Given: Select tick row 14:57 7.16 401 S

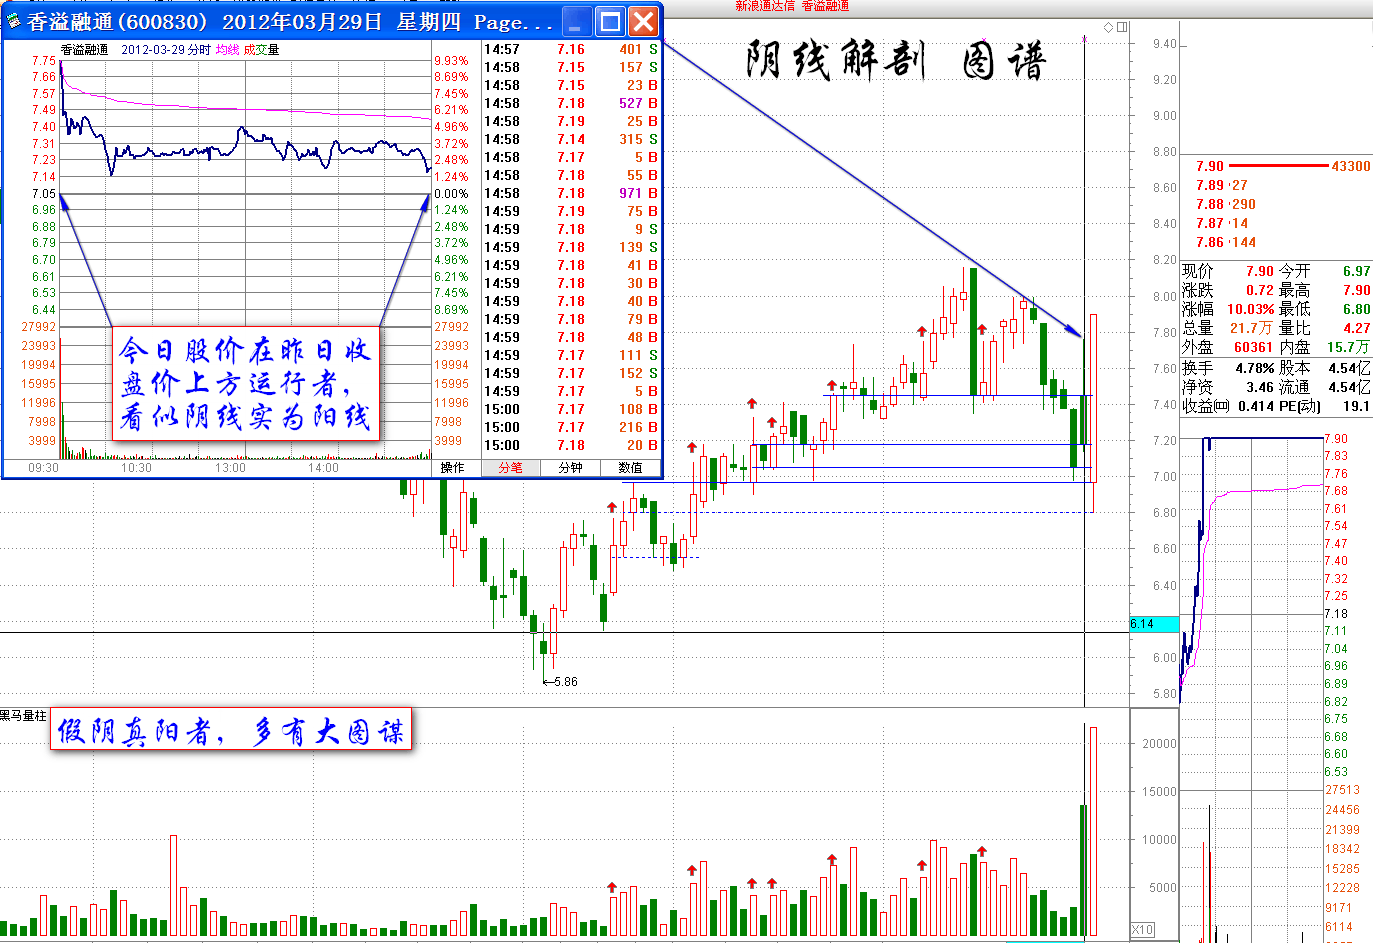Looking at the screenshot, I should coord(571,49).
